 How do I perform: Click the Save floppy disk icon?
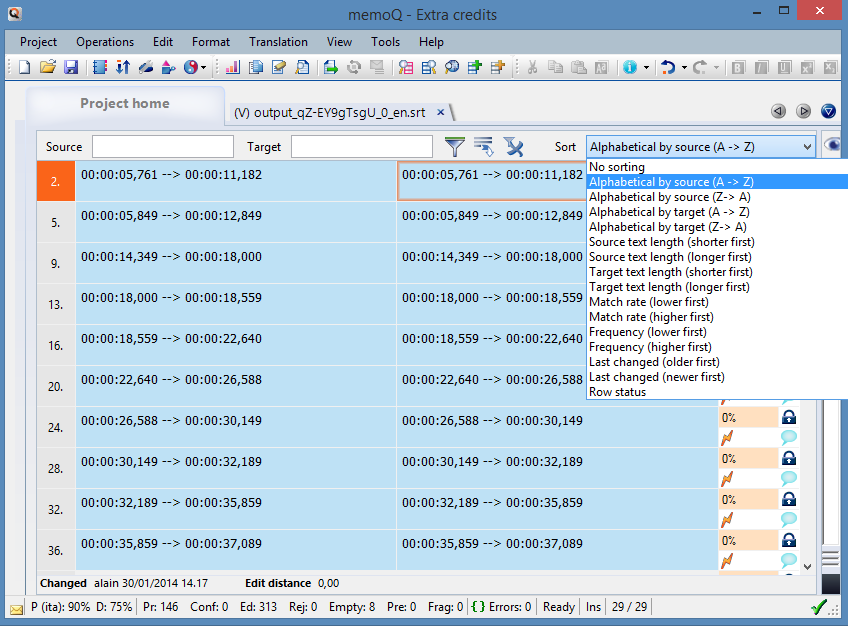tap(71, 68)
